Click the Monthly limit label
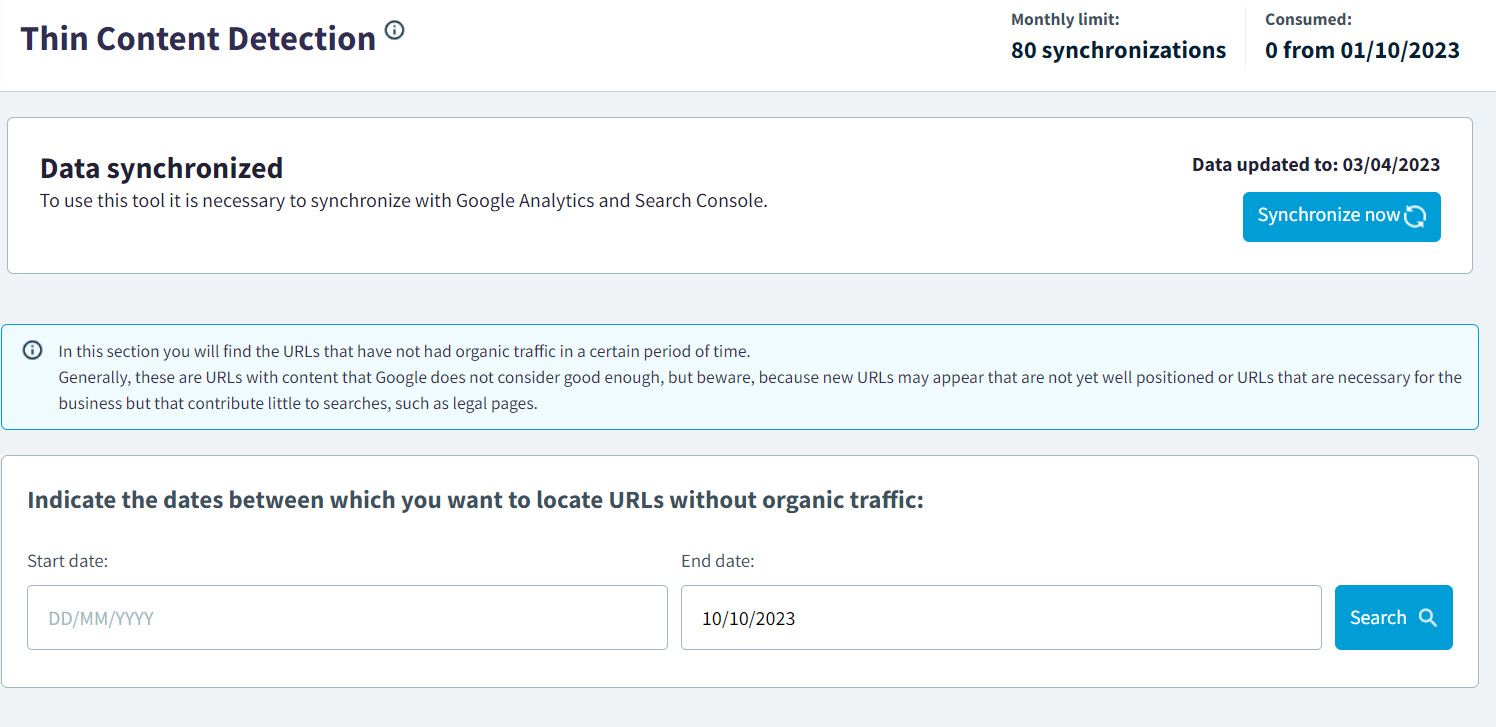The height and width of the screenshot is (727, 1496). tap(1065, 19)
